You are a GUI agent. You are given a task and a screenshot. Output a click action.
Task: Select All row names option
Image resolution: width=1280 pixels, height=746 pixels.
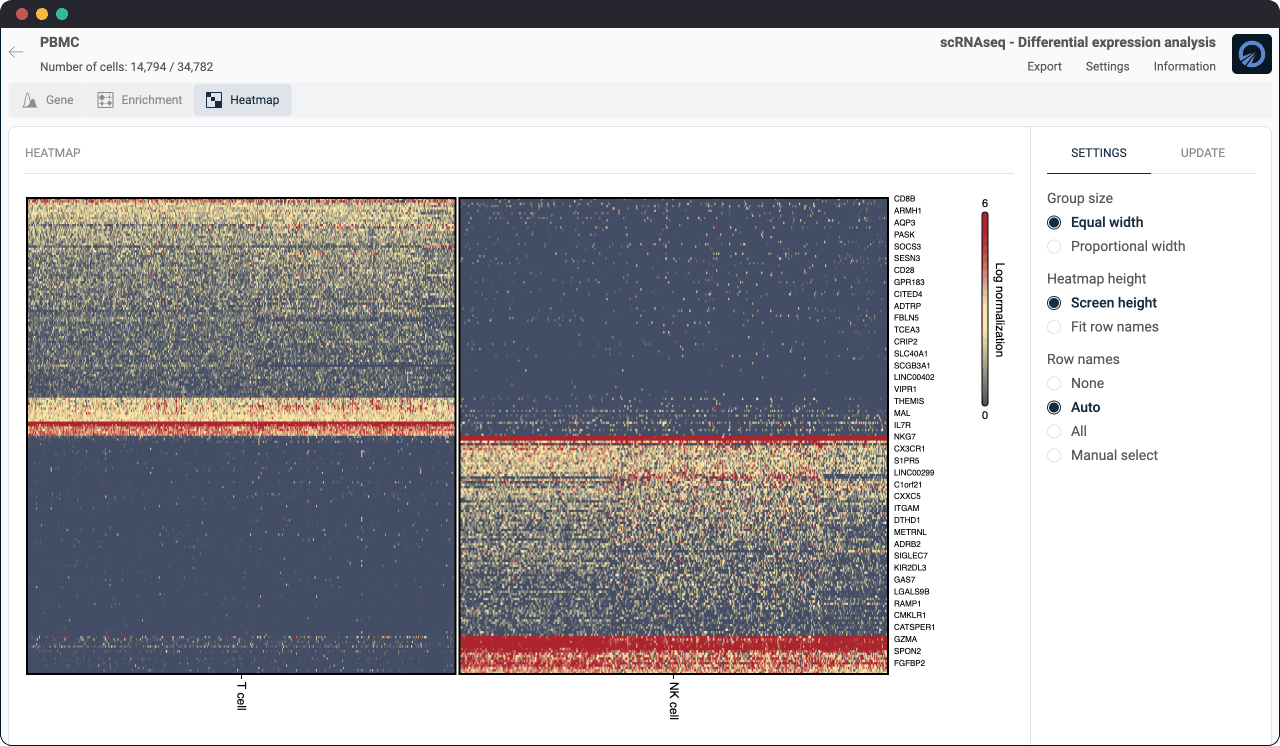click(1054, 432)
